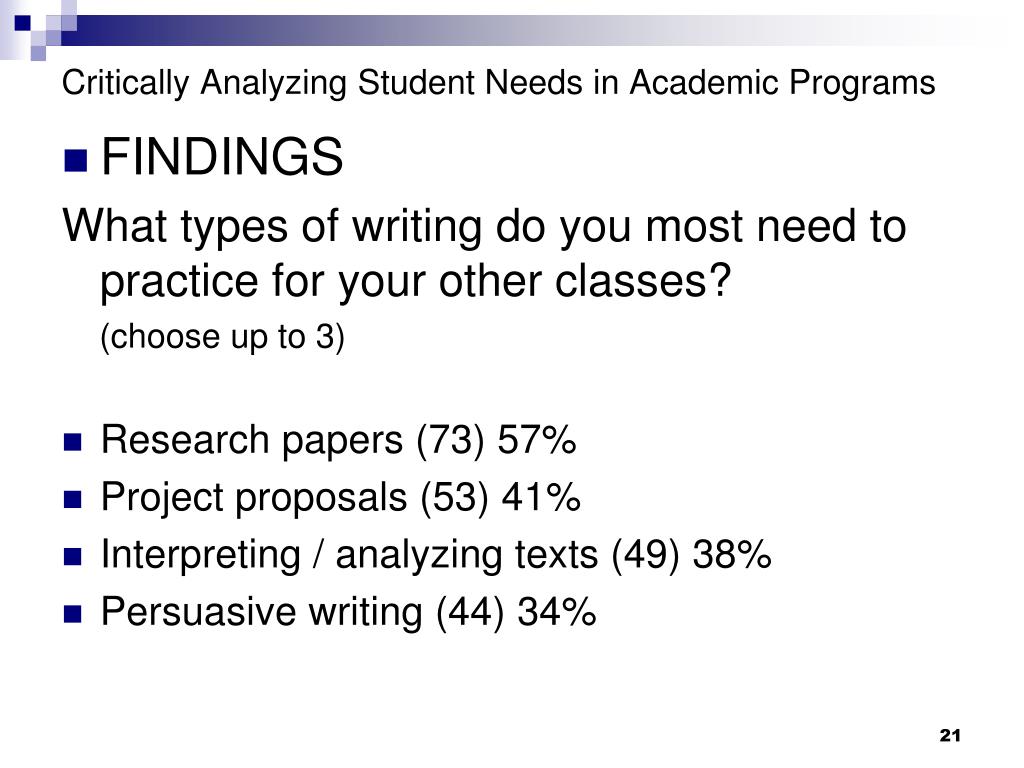Click the bullet beside Project proposals
This screenshot has height=768, width=1024.
pyautogui.click(x=72, y=500)
